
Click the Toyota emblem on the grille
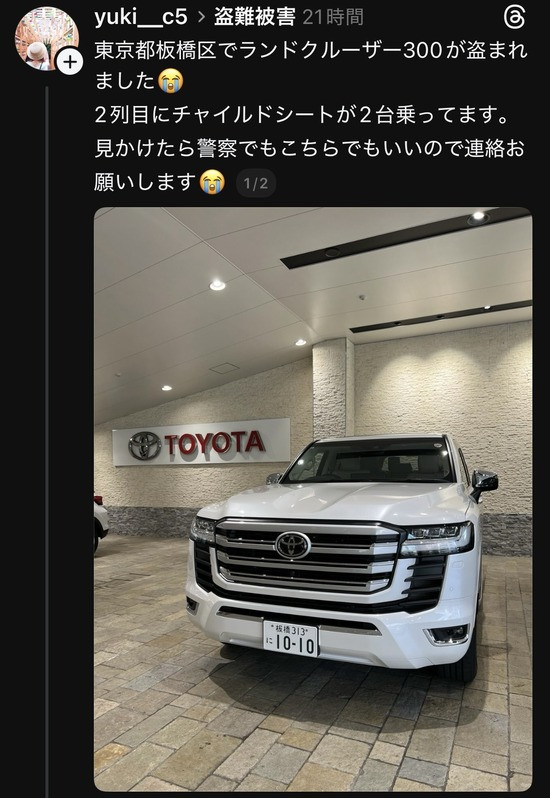[x=293, y=545]
